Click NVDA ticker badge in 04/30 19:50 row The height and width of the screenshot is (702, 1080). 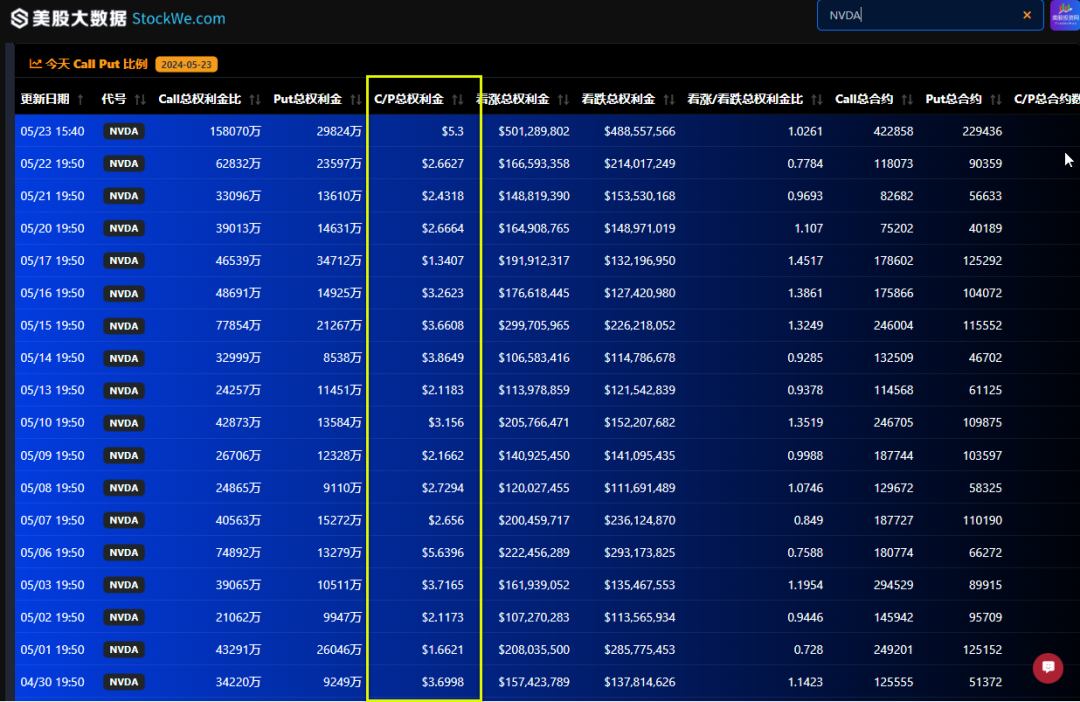(x=124, y=682)
